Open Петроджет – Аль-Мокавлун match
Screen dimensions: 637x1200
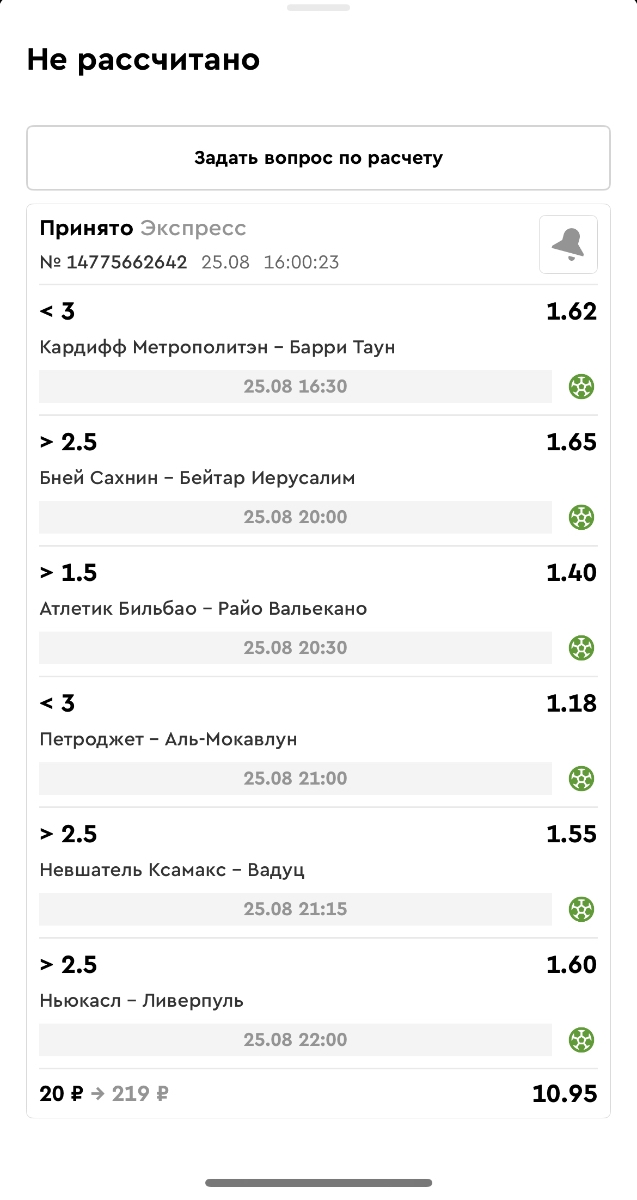point(168,740)
